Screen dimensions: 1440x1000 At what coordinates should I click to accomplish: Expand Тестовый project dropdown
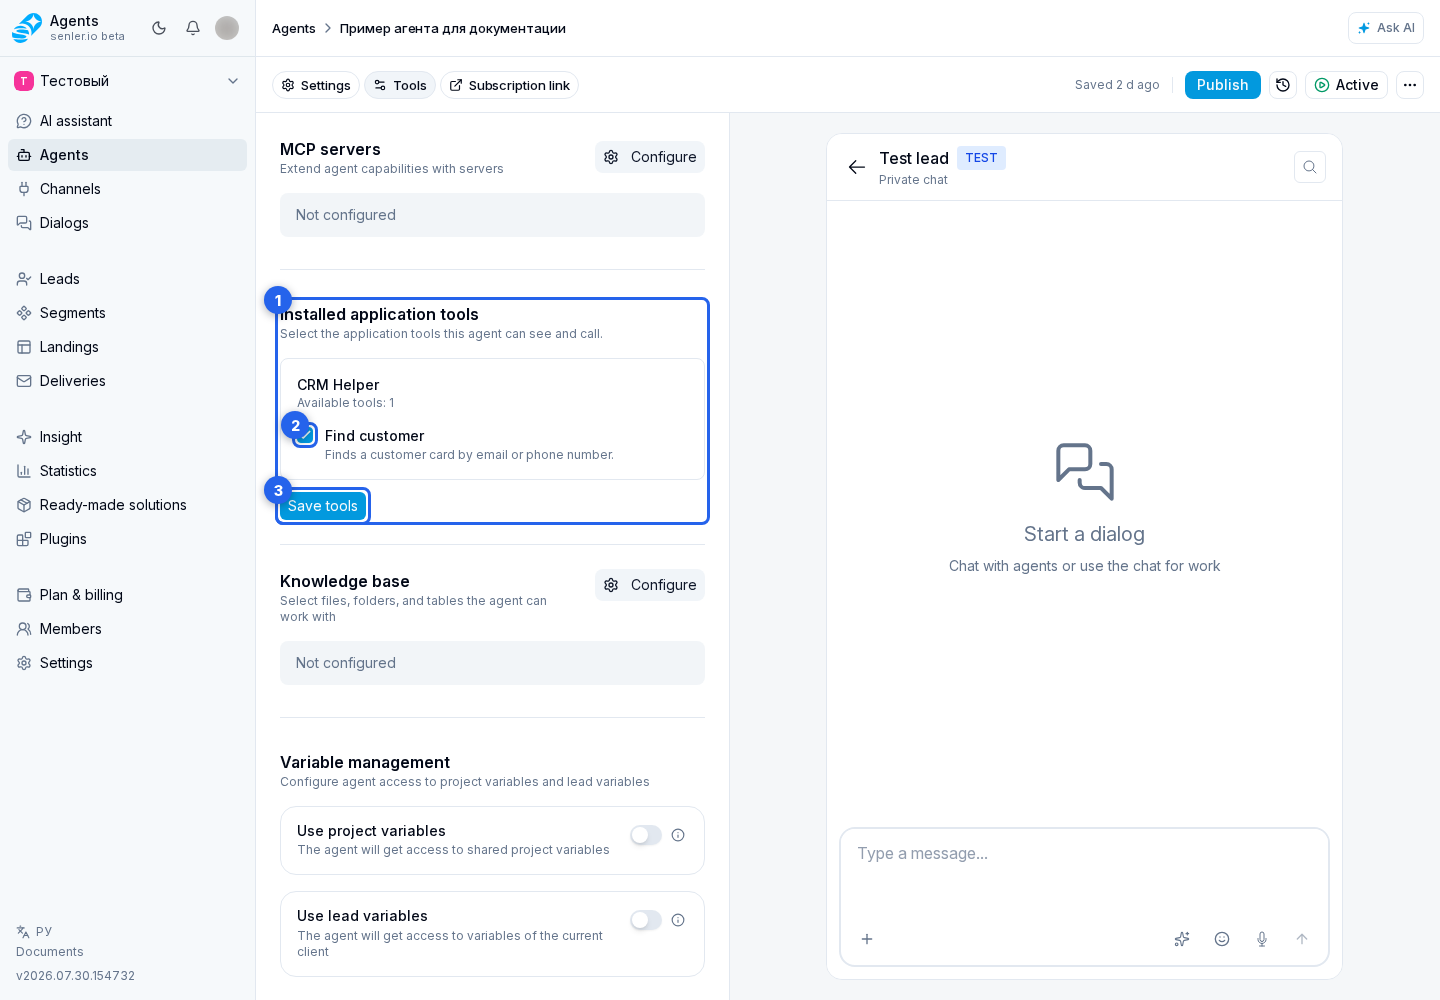click(x=127, y=81)
